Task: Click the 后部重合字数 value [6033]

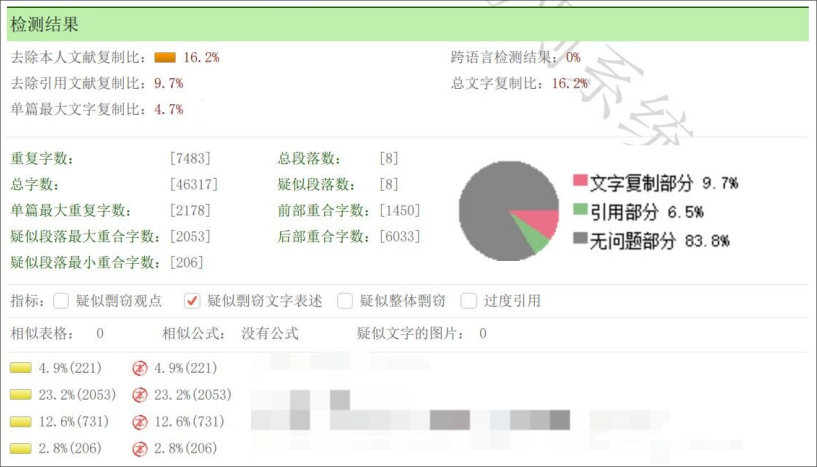Action: click(400, 237)
